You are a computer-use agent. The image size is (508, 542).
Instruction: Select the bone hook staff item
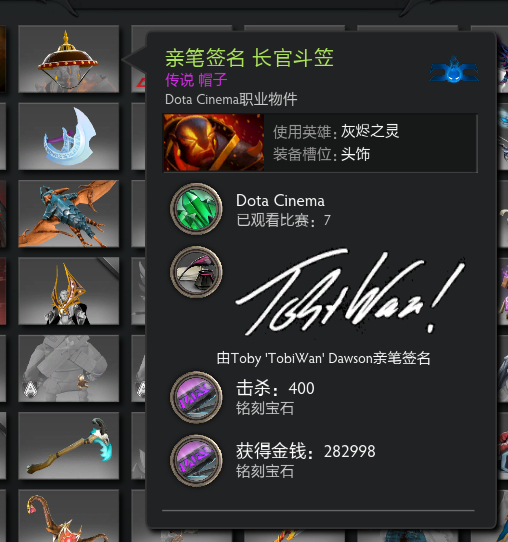coord(68,446)
